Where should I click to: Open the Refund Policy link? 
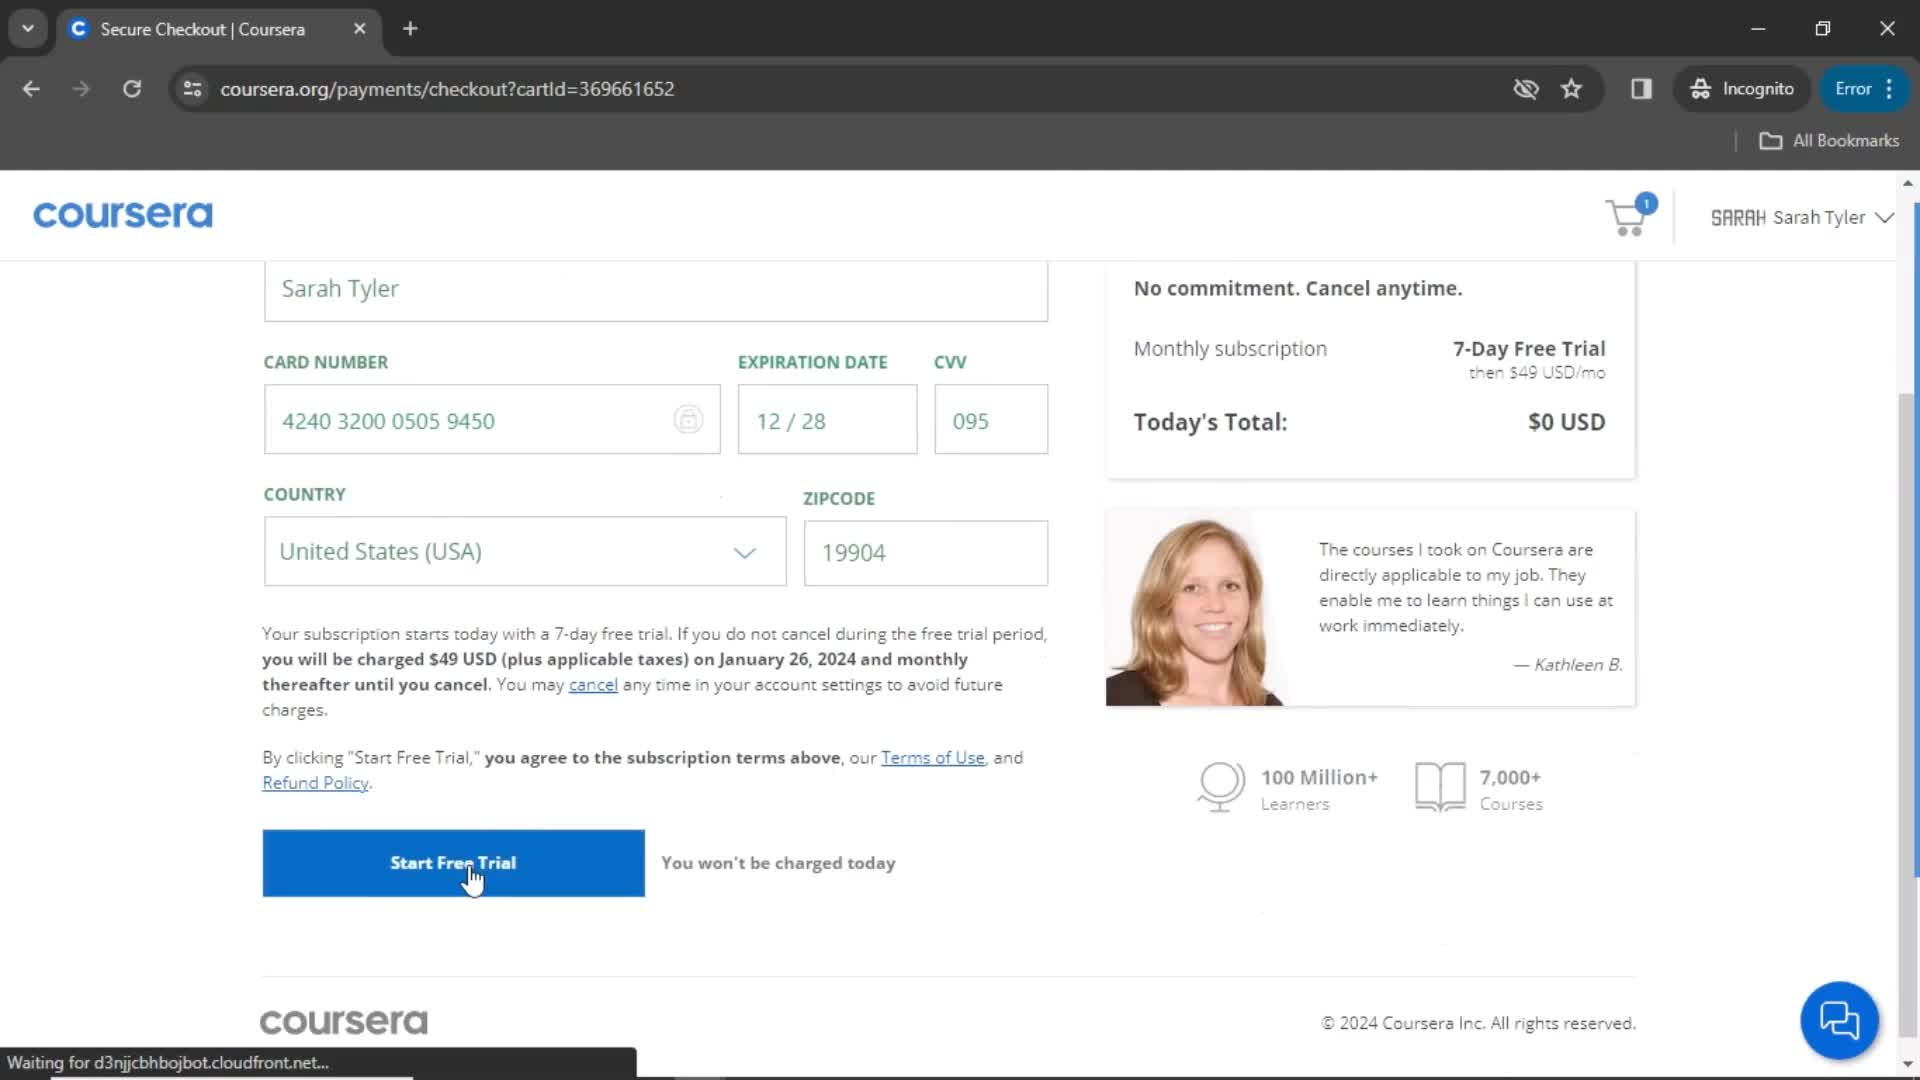(x=315, y=783)
